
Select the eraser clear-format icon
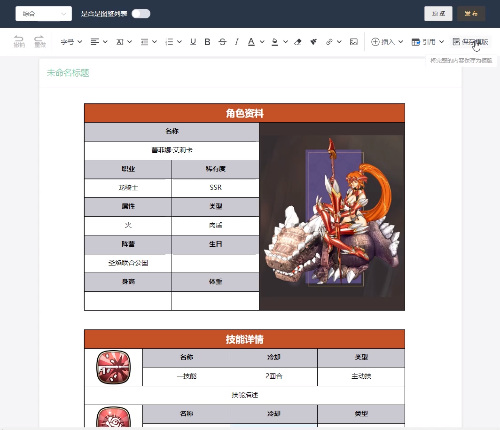coord(298,42)
